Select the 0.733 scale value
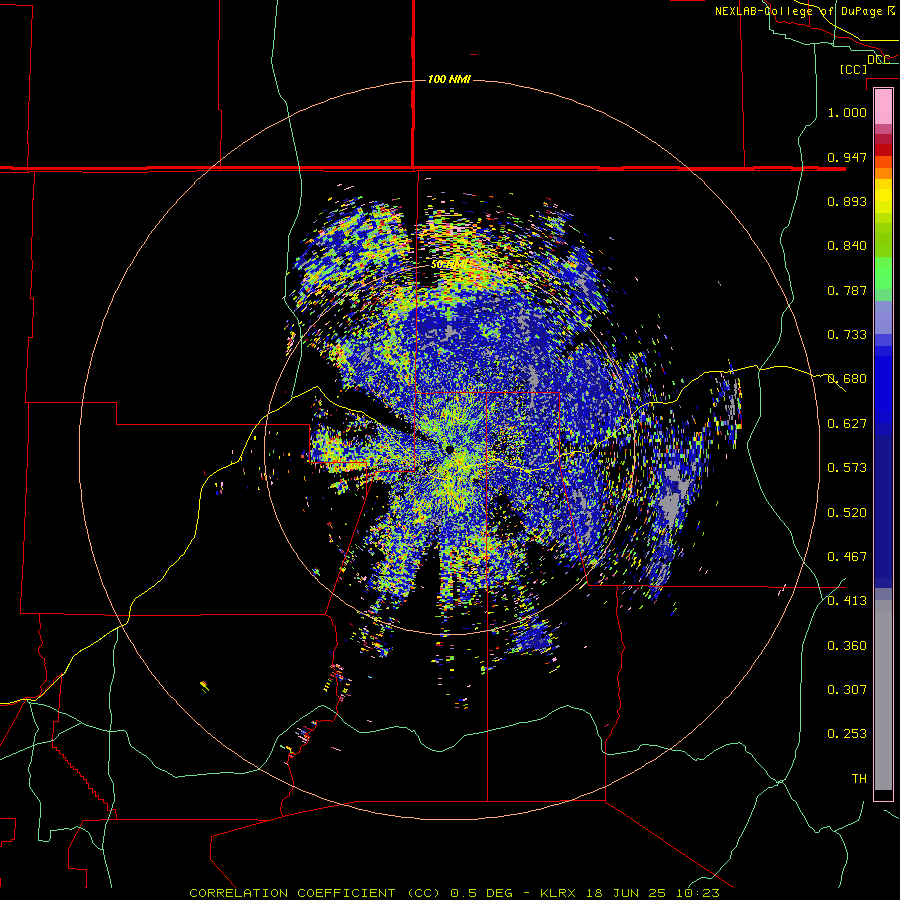 [847, 335]
